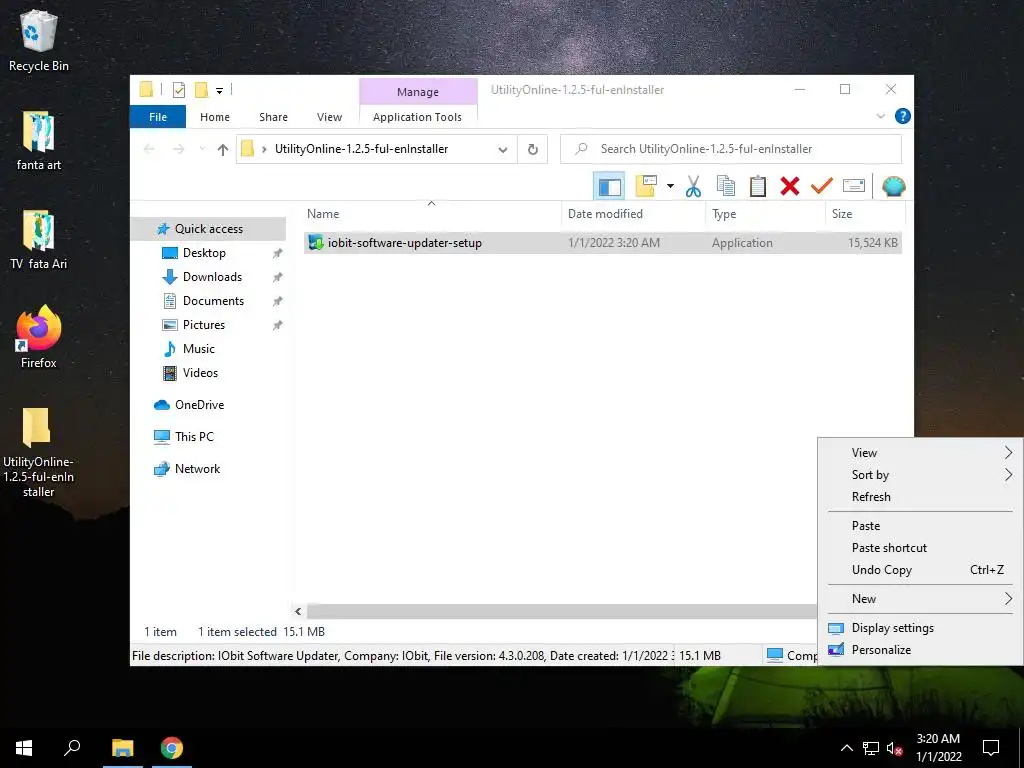Choose Undo Copy from the context menu
Screen dimensions: 1024x768
(920, 570)
